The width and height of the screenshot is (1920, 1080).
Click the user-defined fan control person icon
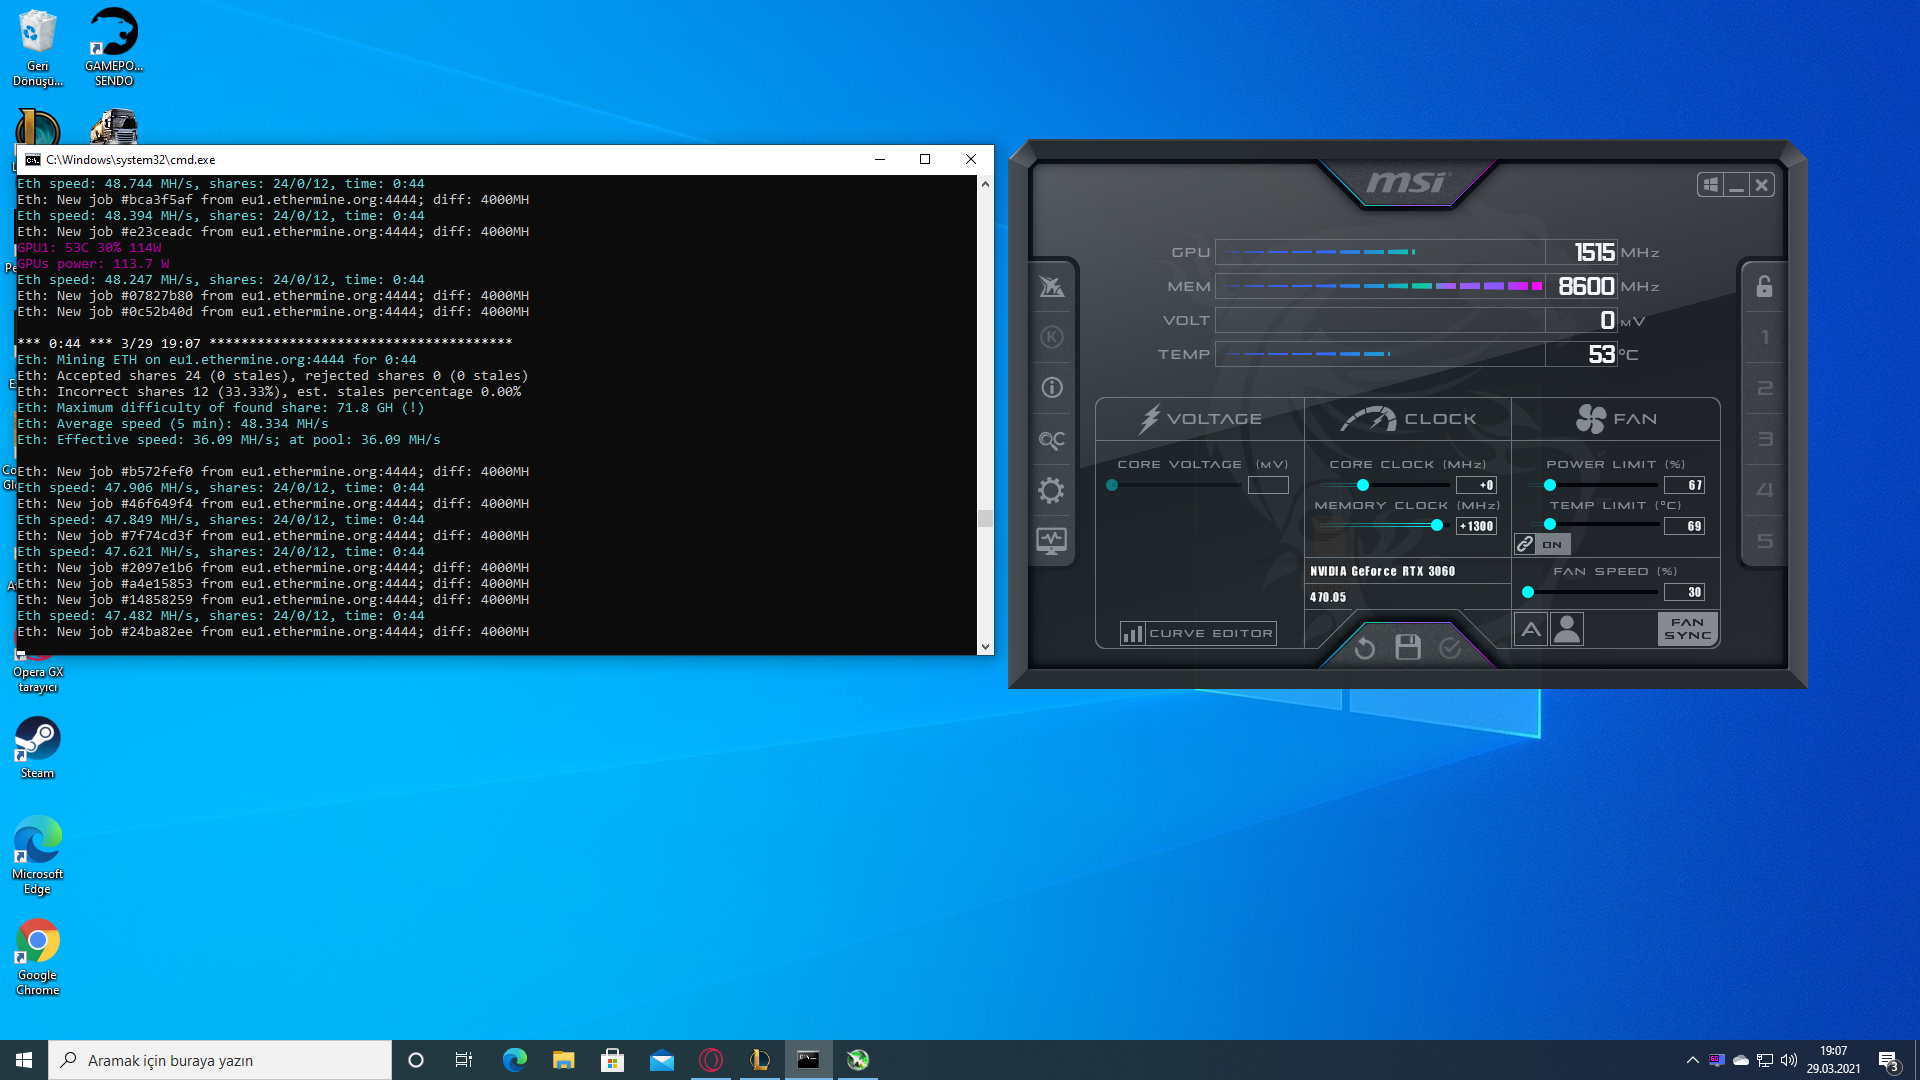pos(1567,629)
